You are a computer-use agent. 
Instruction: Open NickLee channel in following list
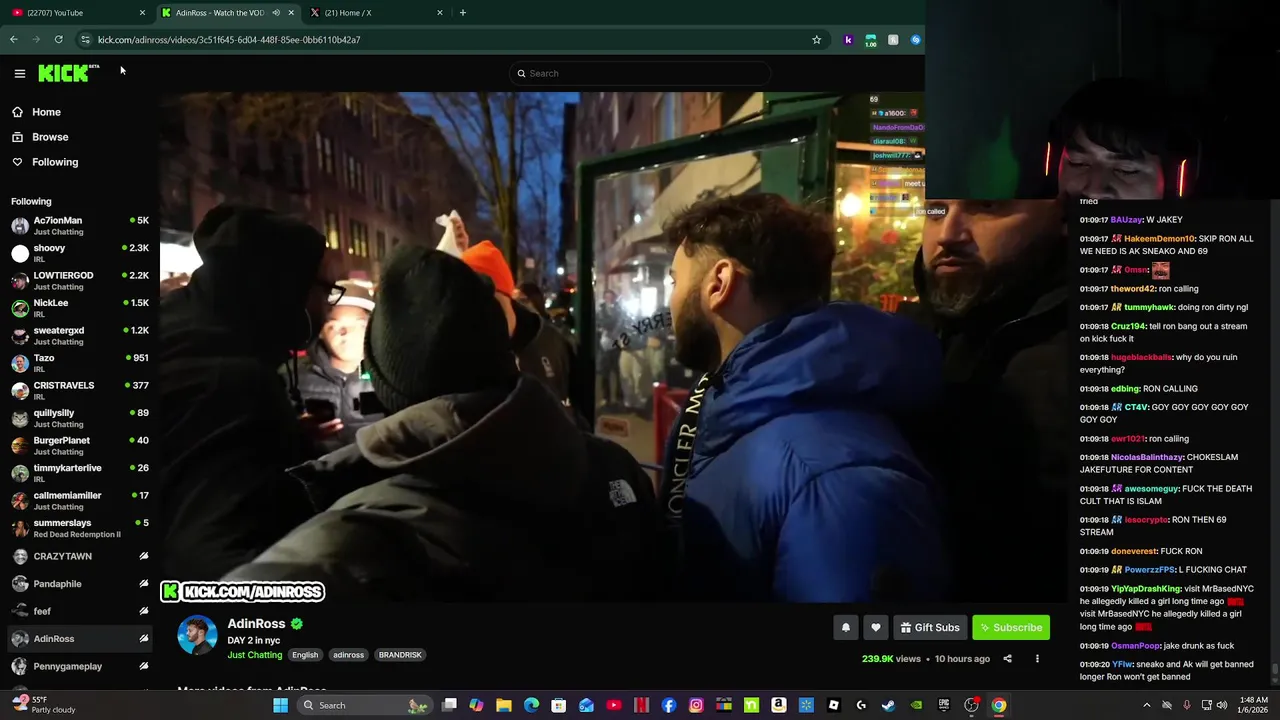point(78,308)
